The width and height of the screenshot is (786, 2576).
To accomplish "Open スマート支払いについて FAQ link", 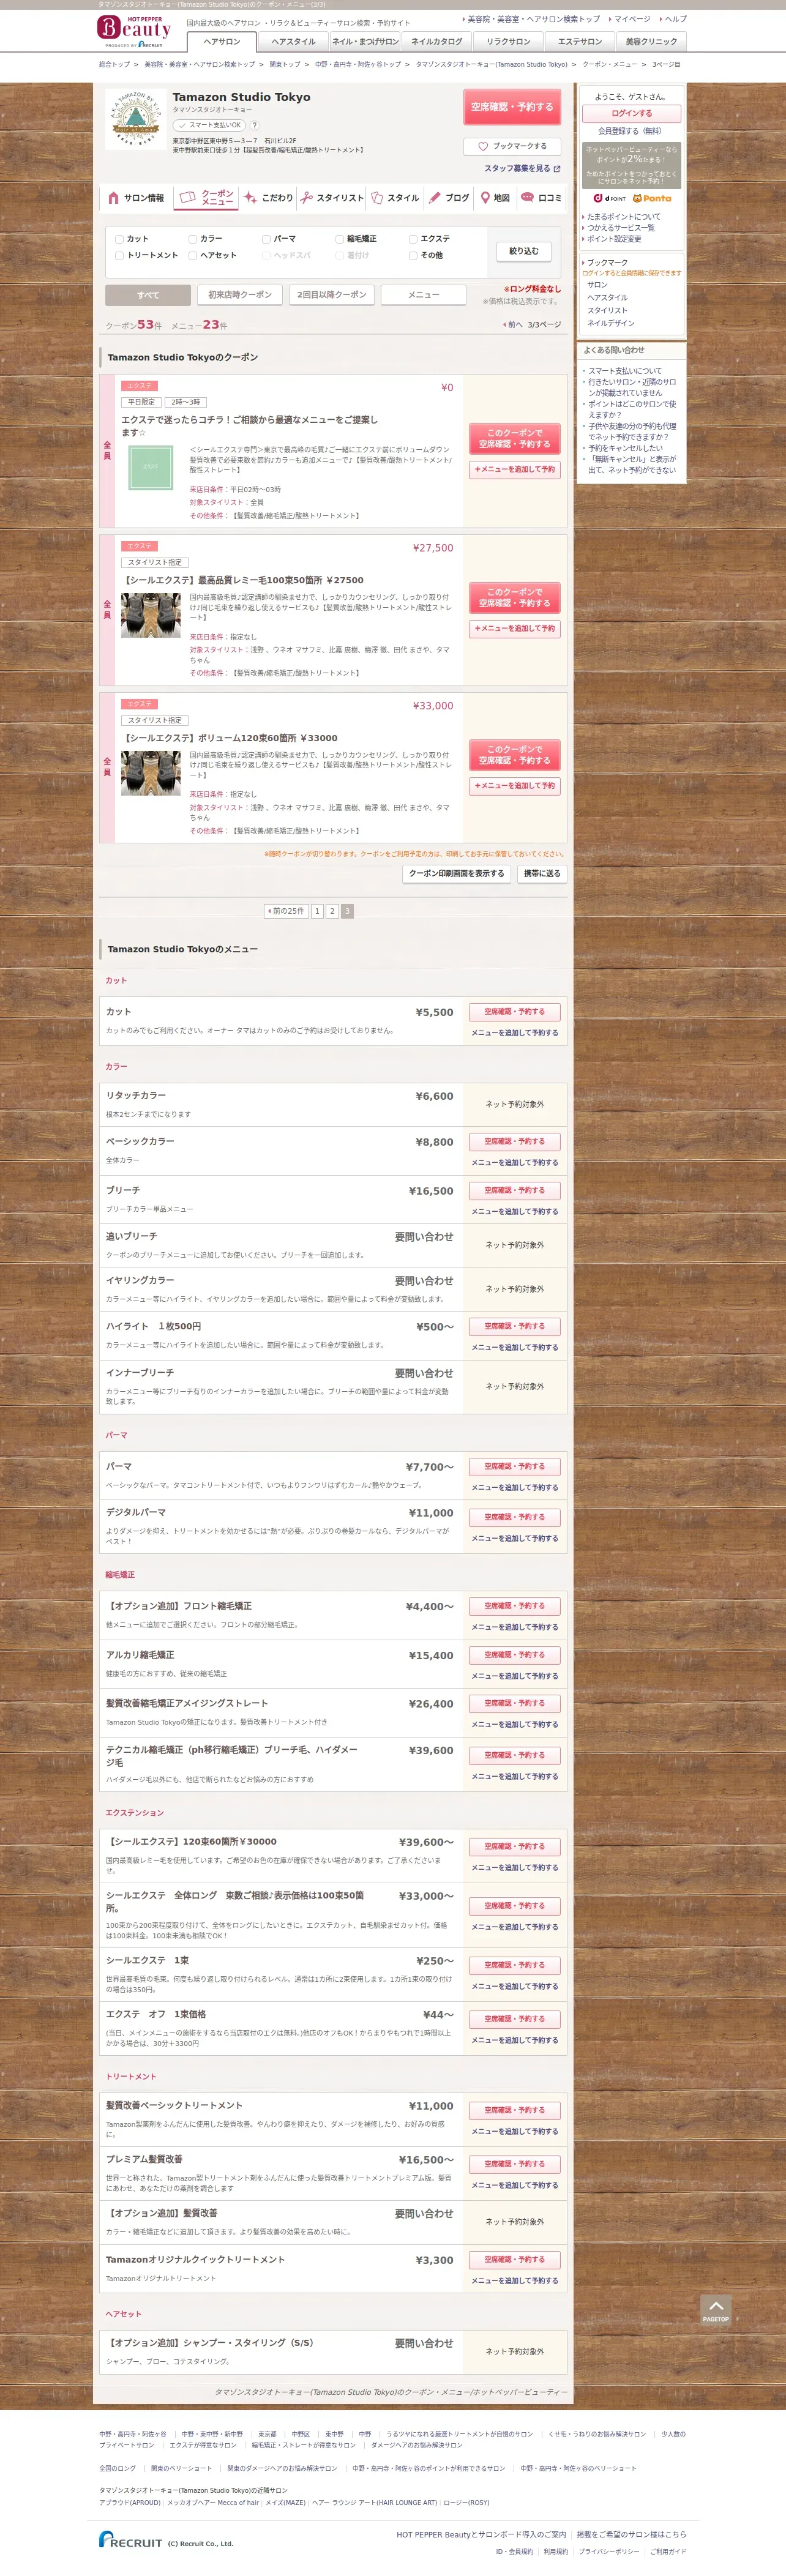I will click(624, 371).
